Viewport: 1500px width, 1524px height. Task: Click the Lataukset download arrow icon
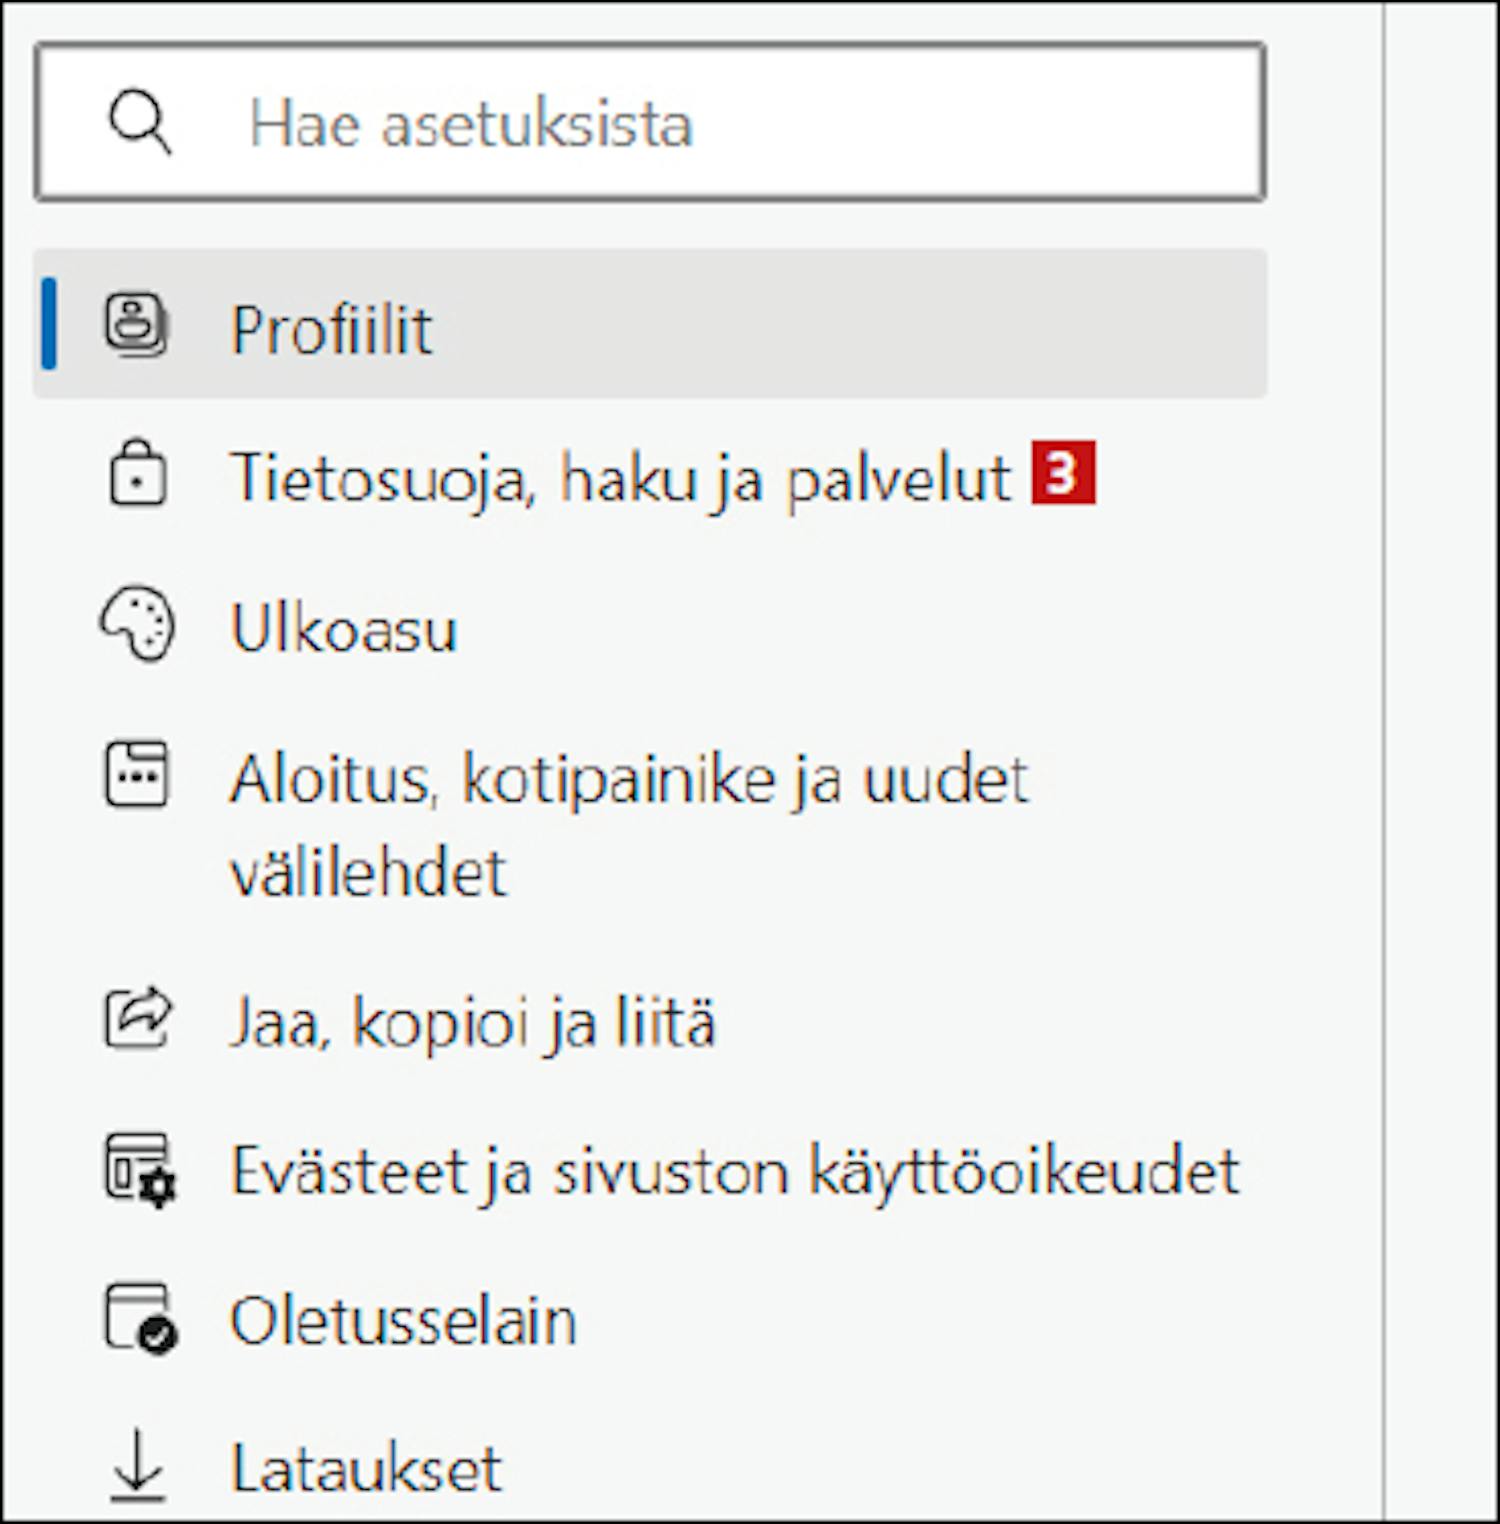(137, 1467)
